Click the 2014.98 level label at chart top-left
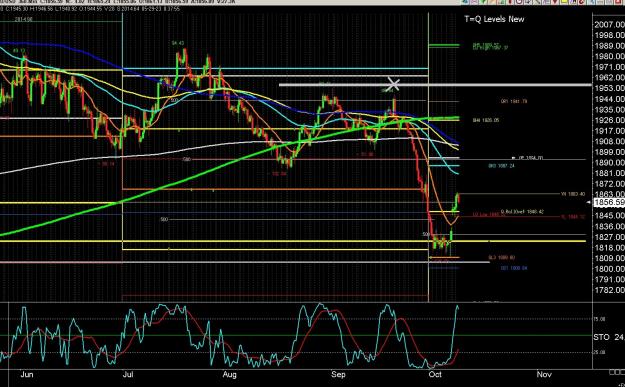 pyautogui.click(x=24, y=19)
